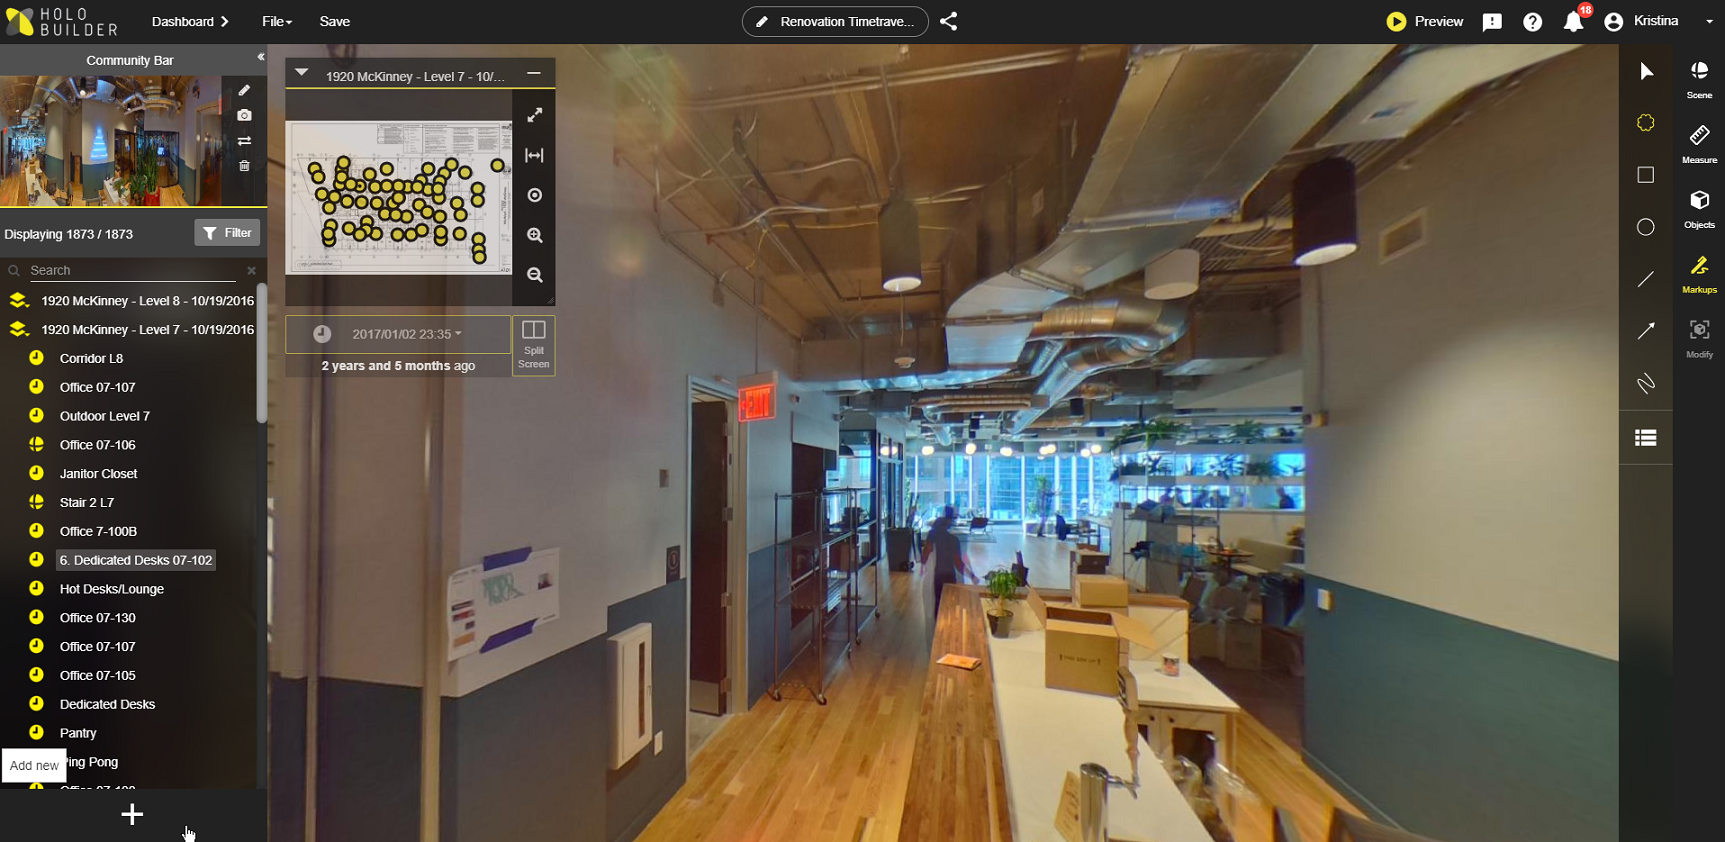The height and width of the screenshot is (842, 1725).
Task: Open the help question mark
Action: tap(1532, 22)
